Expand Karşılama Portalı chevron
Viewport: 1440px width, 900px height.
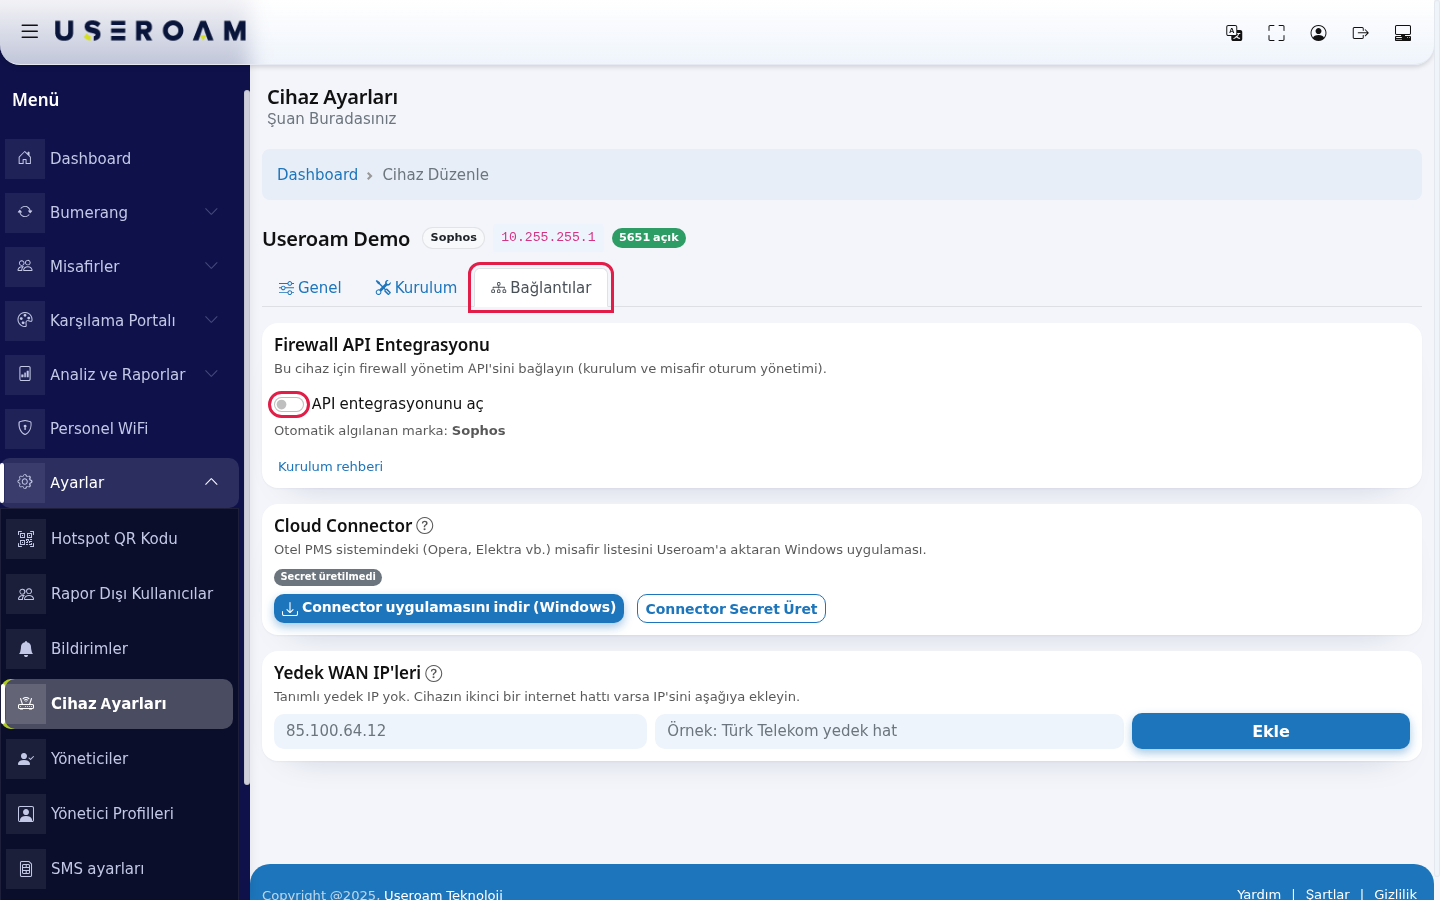click(x=211, y=320)
